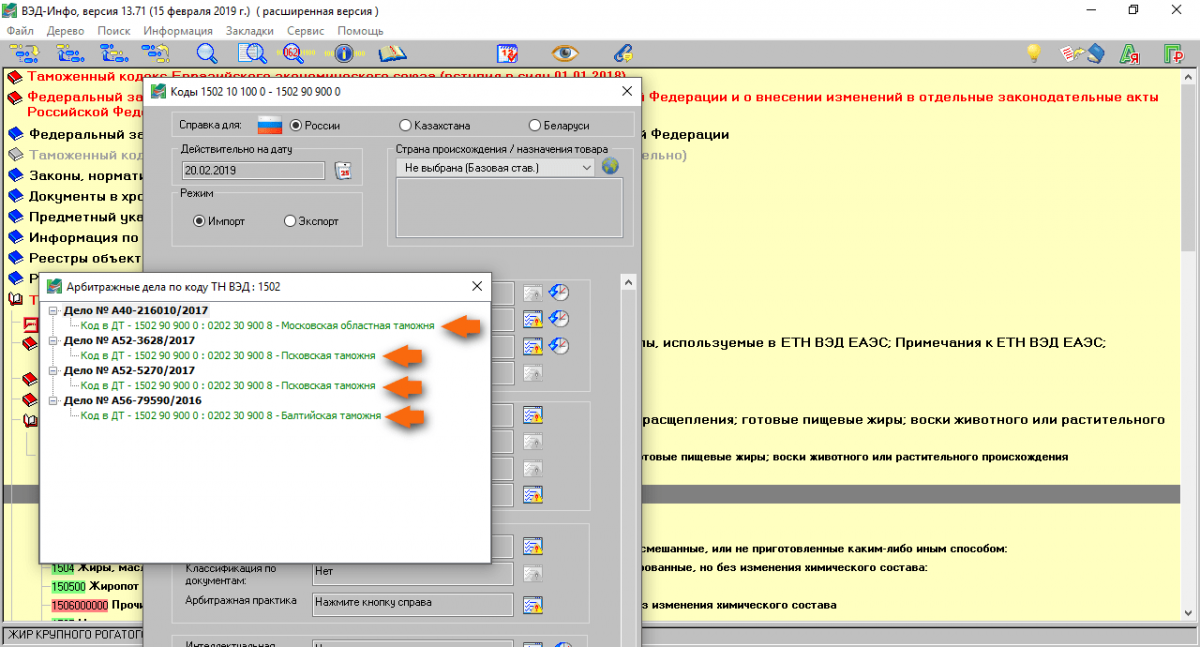Select the Казахстана radio button
Screen dimensions: 1200x647
click(405, 126)
